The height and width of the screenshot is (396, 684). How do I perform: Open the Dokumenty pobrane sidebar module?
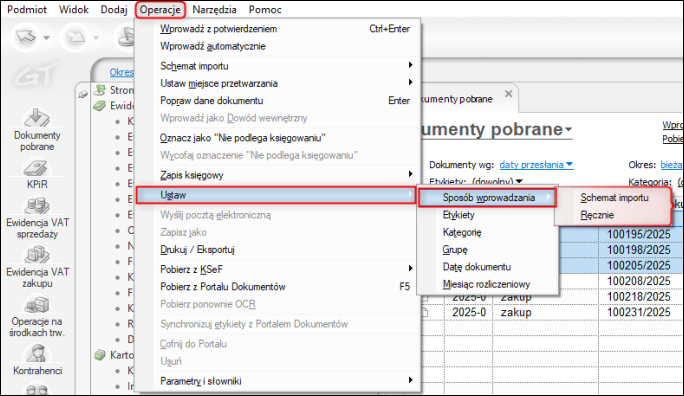point(37,130)
